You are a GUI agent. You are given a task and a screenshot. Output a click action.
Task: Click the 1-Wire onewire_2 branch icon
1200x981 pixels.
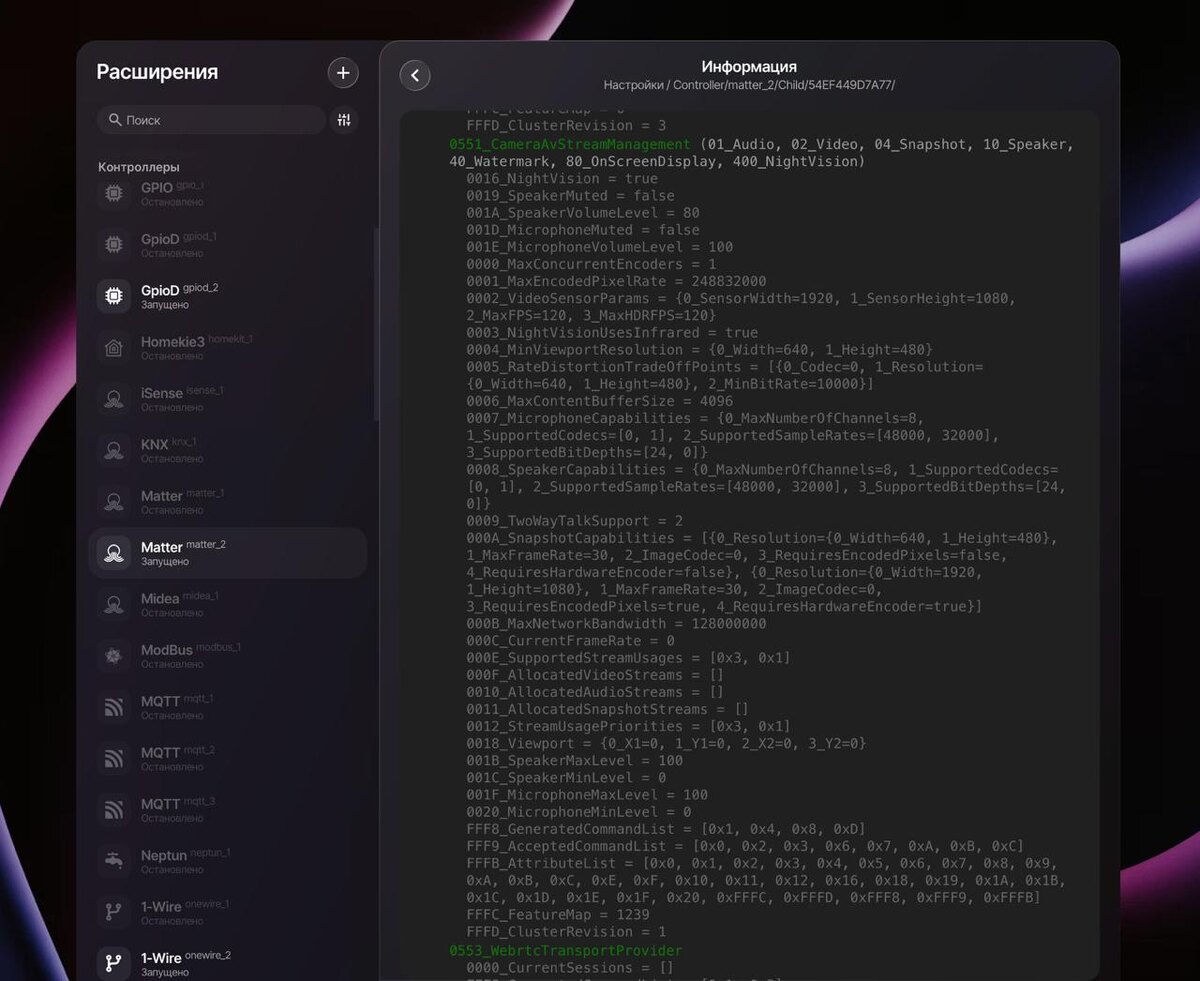click(114, 964)
